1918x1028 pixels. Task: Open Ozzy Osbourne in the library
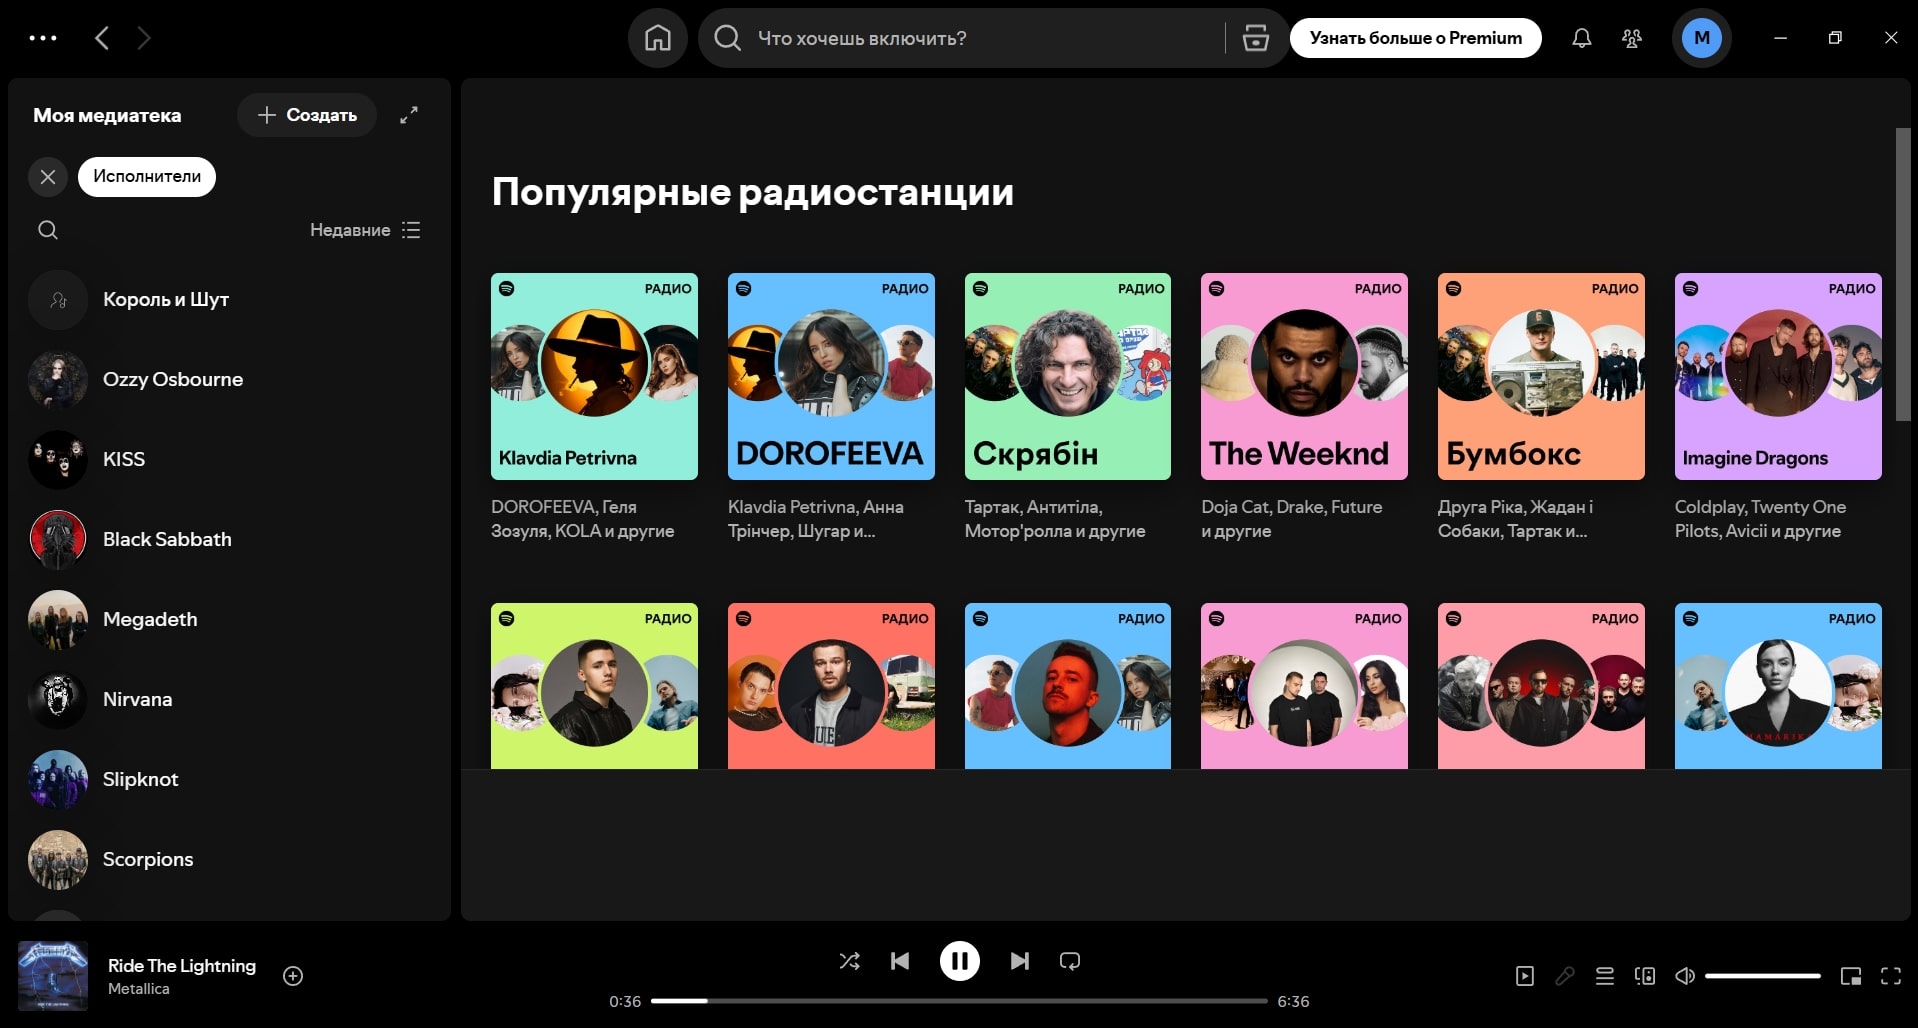pyautogui.click(x=230, y=379)
